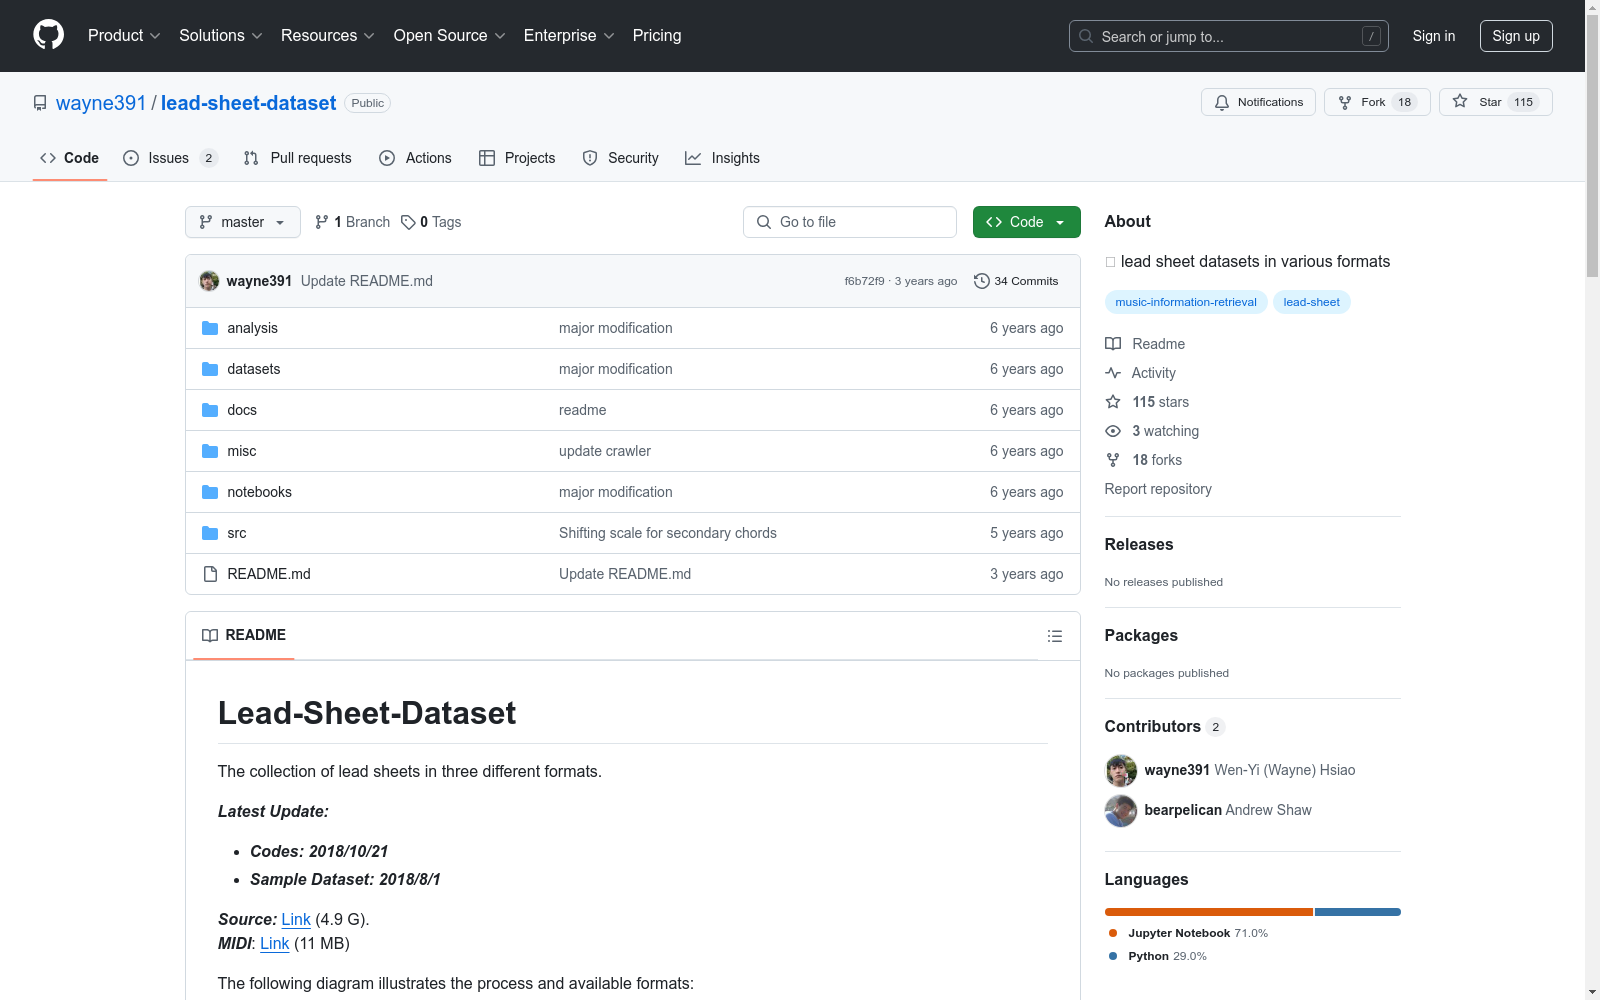Select the Code repository tab
The width and height of the screenshot is (1600, 1000).
70,158
